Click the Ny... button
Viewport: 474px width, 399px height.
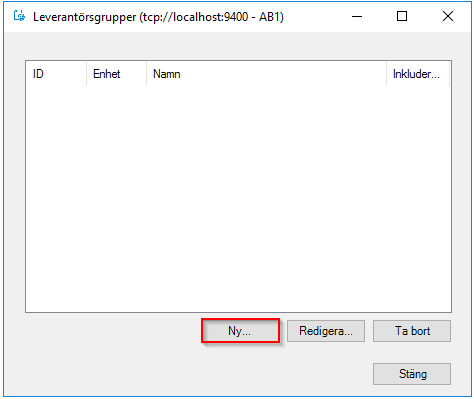click(240, 331)
